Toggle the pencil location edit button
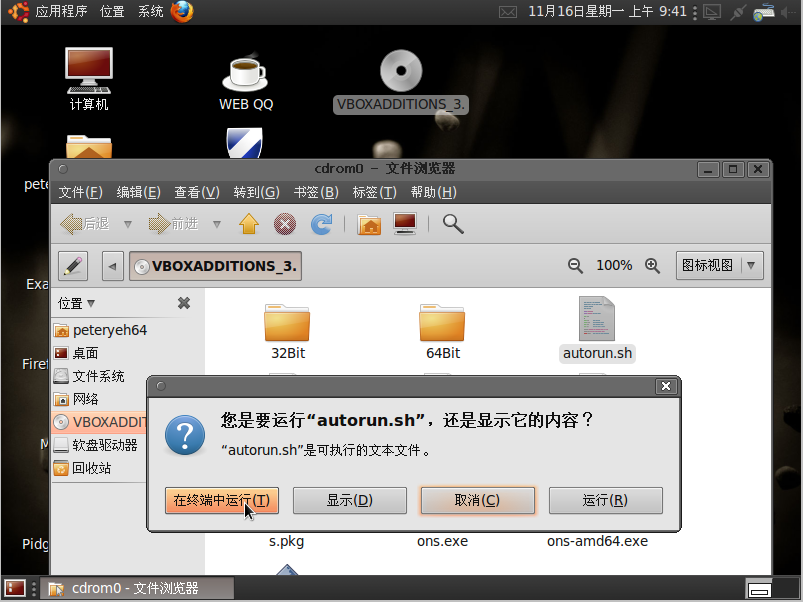This screenshot has height=602, width=803. pos(73,266)
